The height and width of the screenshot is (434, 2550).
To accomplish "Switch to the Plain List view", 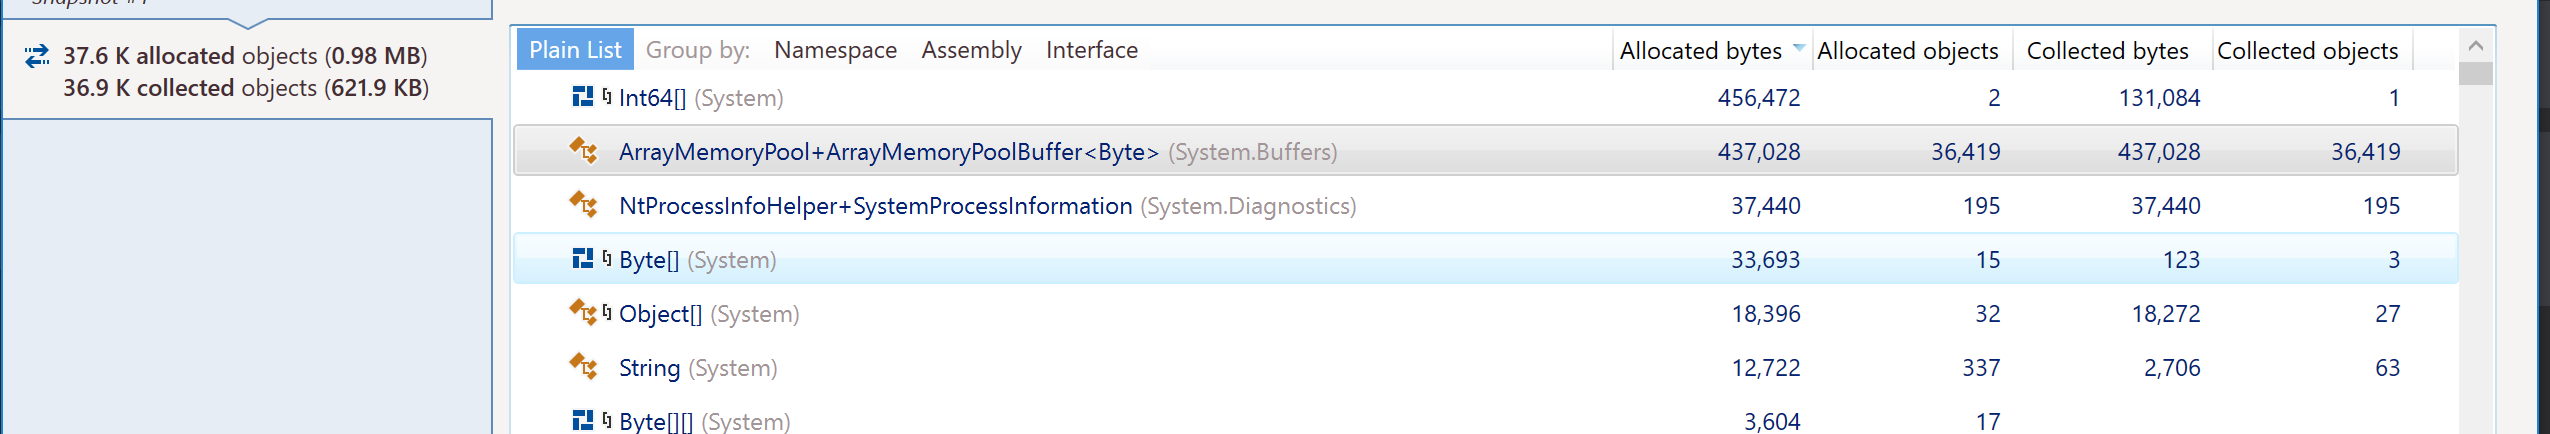I will 575,50.
